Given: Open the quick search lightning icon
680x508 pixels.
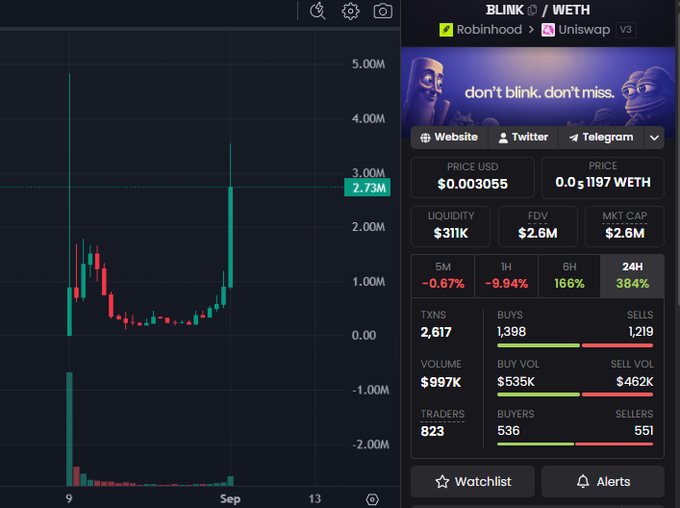Looking at the screenshot, I should [x=317, y=11].
